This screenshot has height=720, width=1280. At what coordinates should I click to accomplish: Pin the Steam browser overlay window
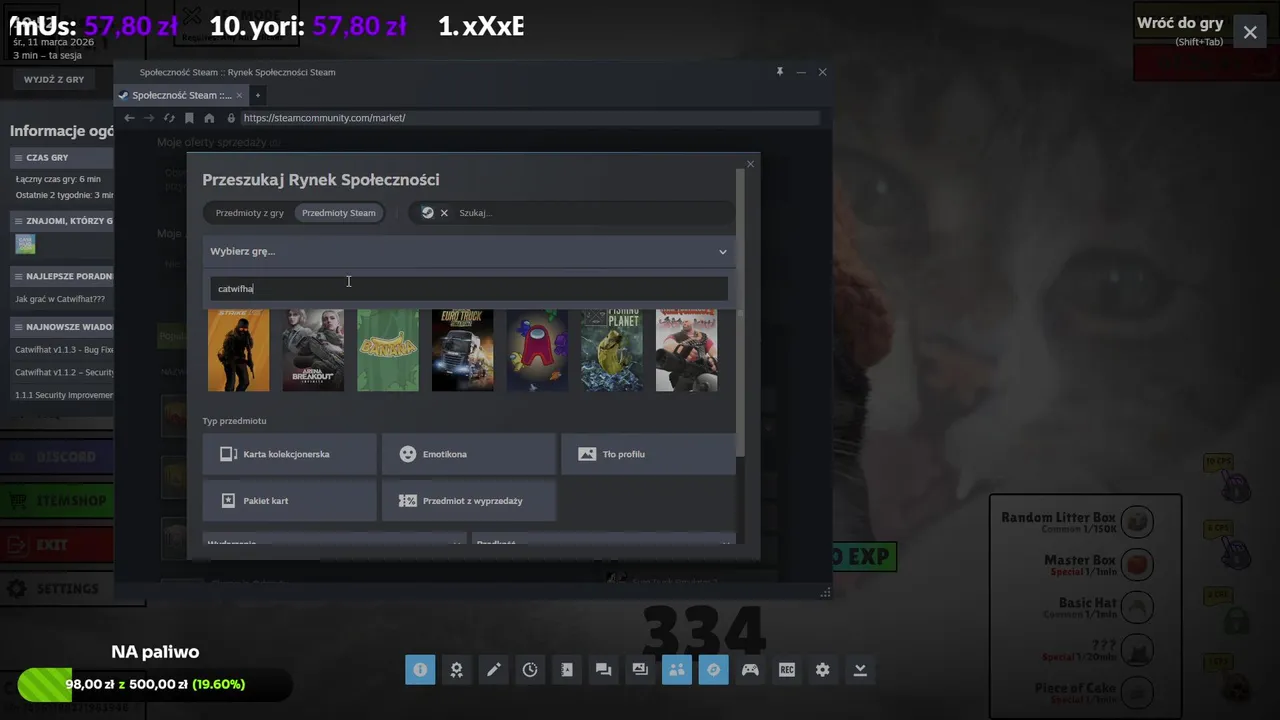pyautogui.click(x=779, y=72)
